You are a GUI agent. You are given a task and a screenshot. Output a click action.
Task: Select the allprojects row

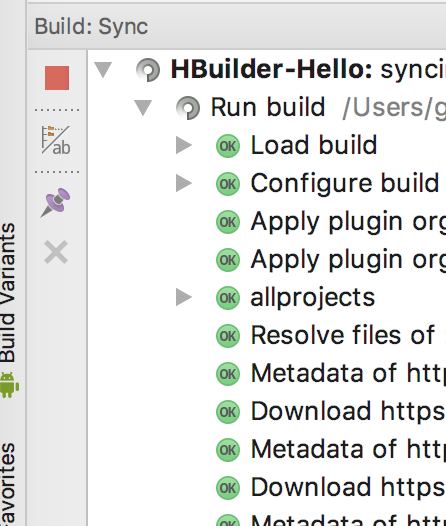coord(267,298)
